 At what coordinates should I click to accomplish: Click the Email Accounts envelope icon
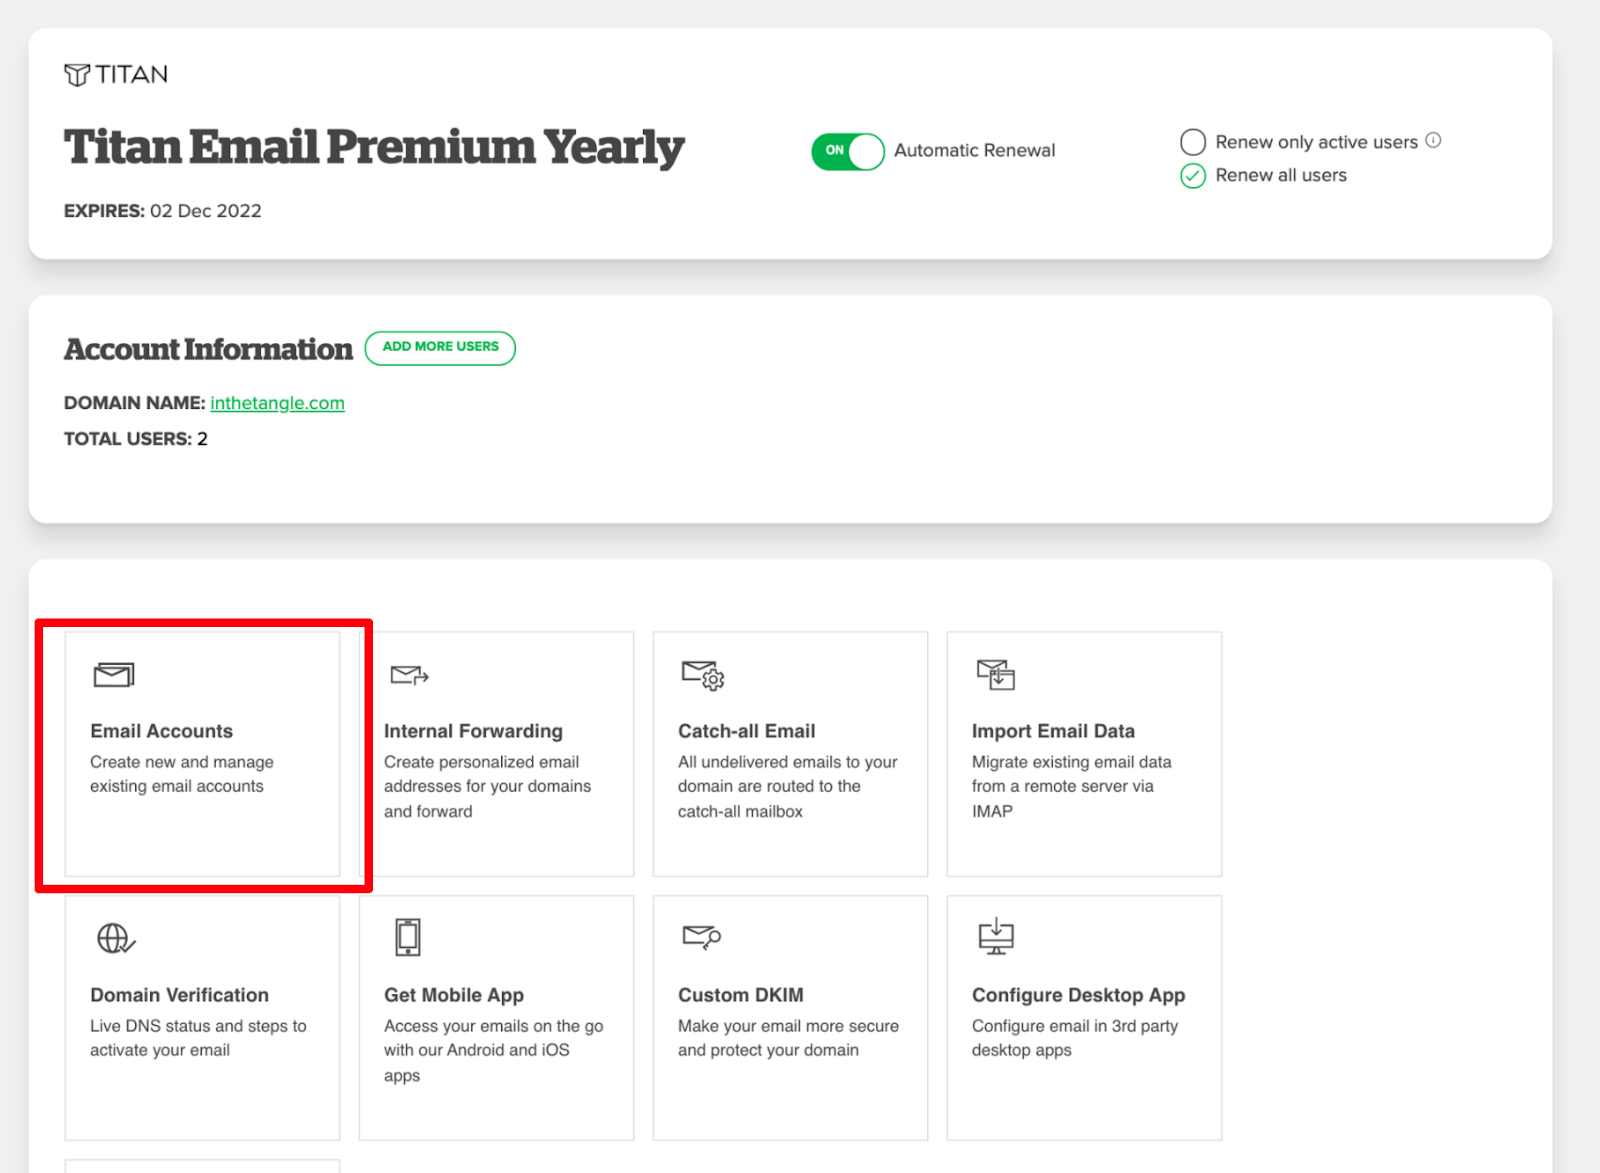pyautogui.click(x=113, y=675)
